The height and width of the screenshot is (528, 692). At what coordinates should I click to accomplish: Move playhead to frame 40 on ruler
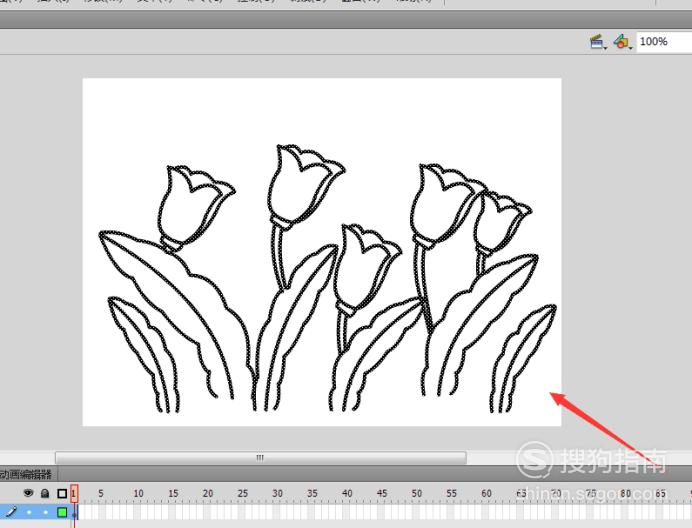[x=347, y=493]
